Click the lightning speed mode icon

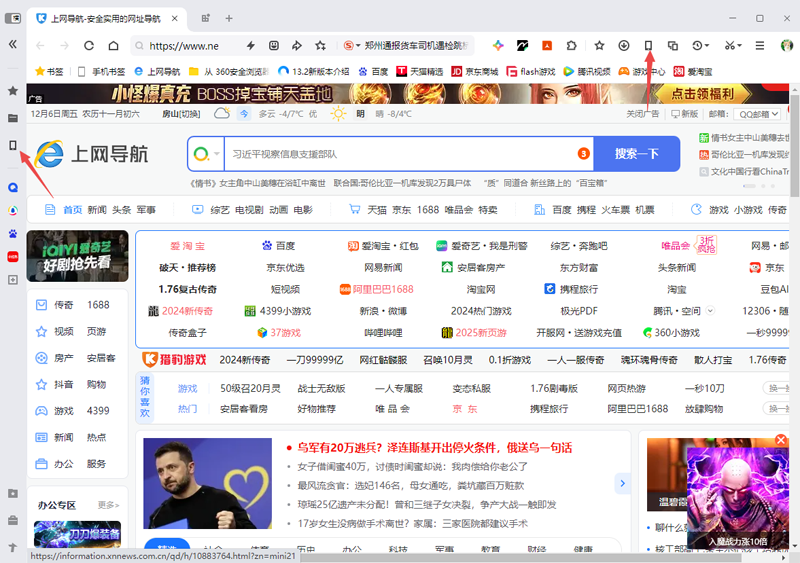pos(251,45)
